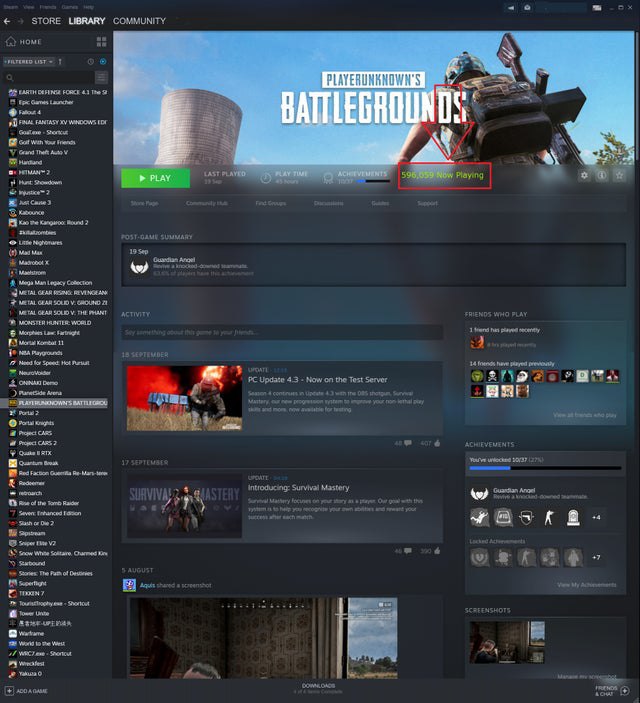Click Add a Game plus icon
Viewport: 640px width, 703px height.
point(9,691)
